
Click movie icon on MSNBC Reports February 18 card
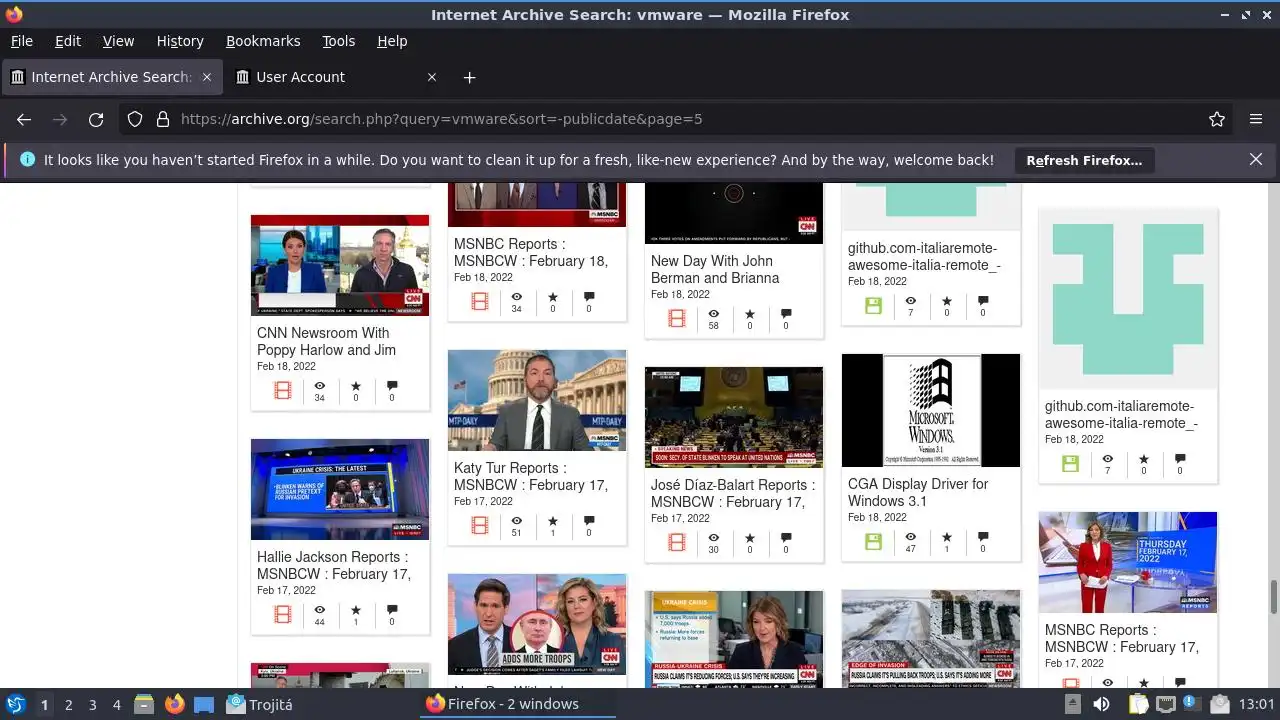point(480,301)
